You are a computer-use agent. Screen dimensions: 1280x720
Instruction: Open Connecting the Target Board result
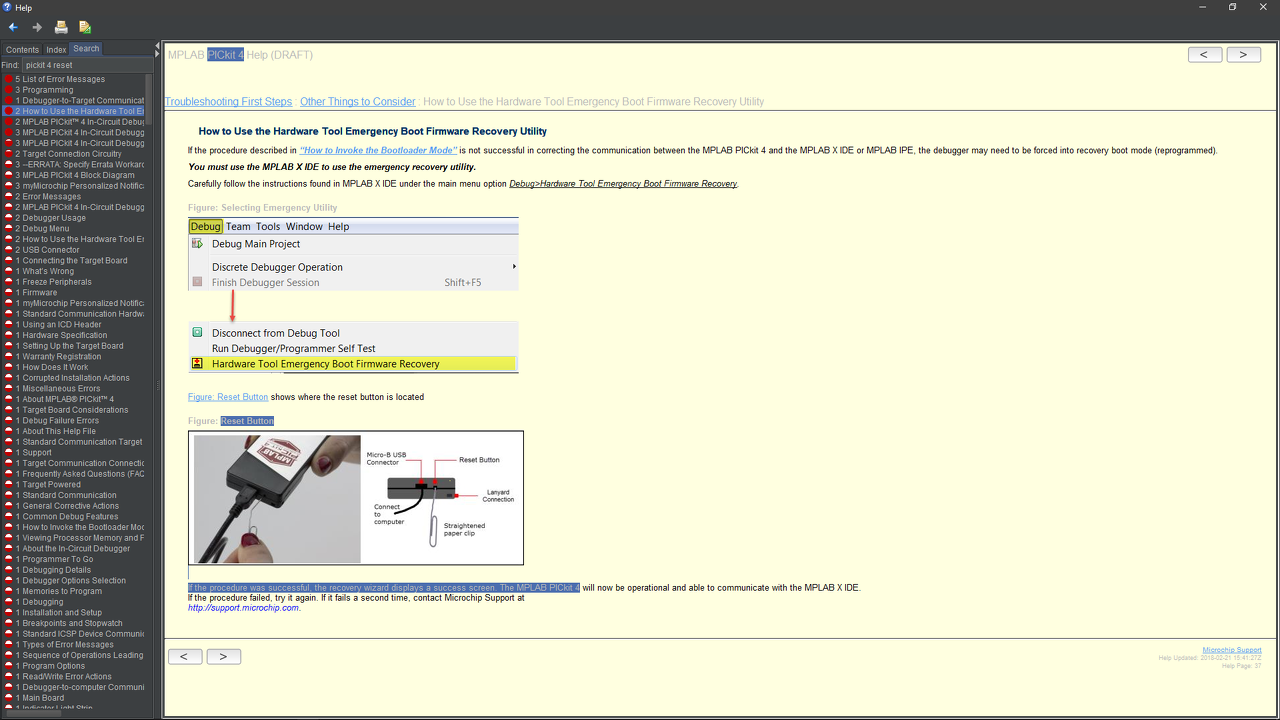tap(71, 261)
